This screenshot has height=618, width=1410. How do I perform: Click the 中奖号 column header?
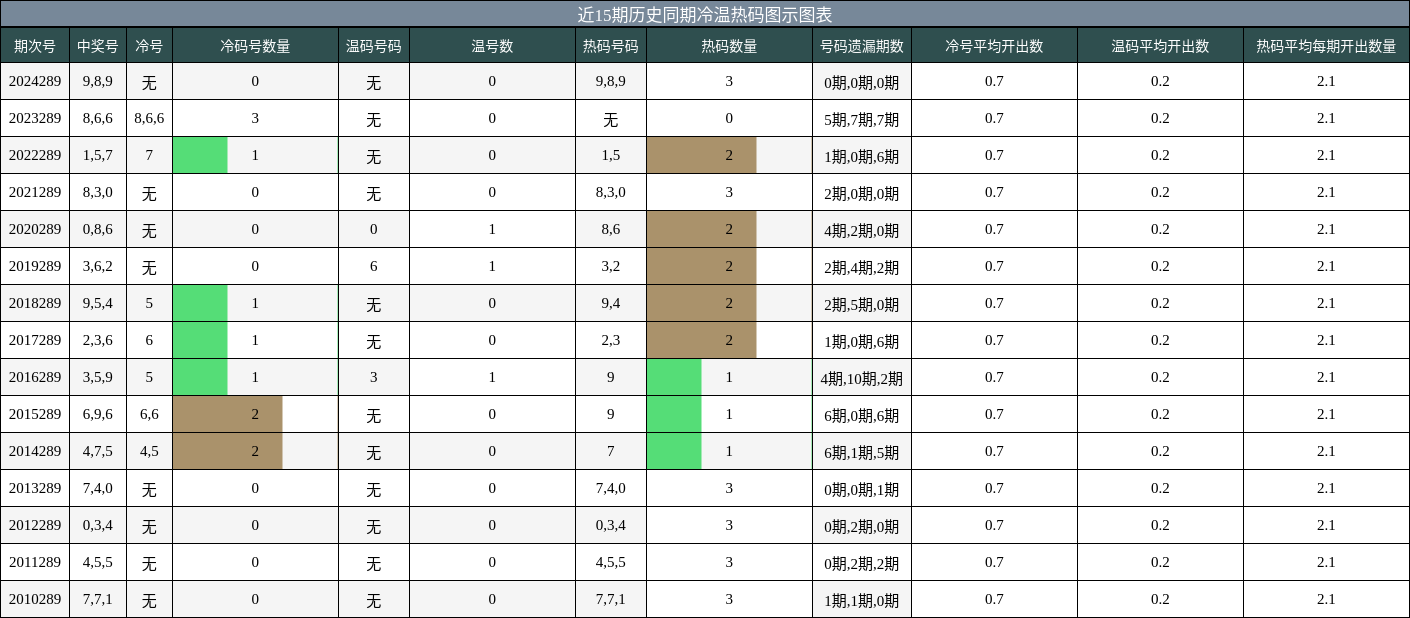(x=97, y=45)
